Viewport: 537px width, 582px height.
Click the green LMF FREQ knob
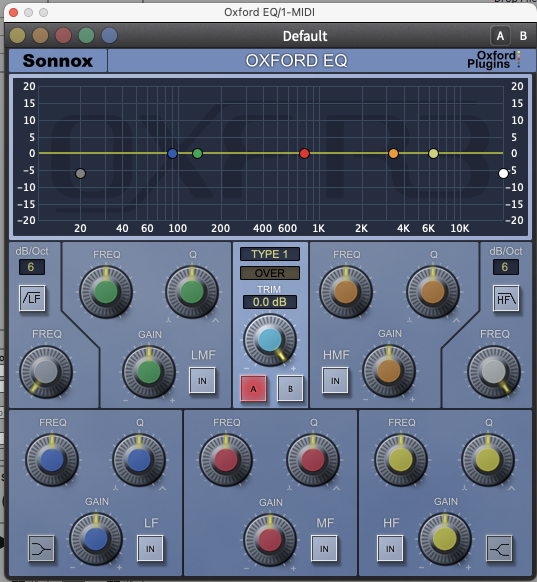pos(106,292)
